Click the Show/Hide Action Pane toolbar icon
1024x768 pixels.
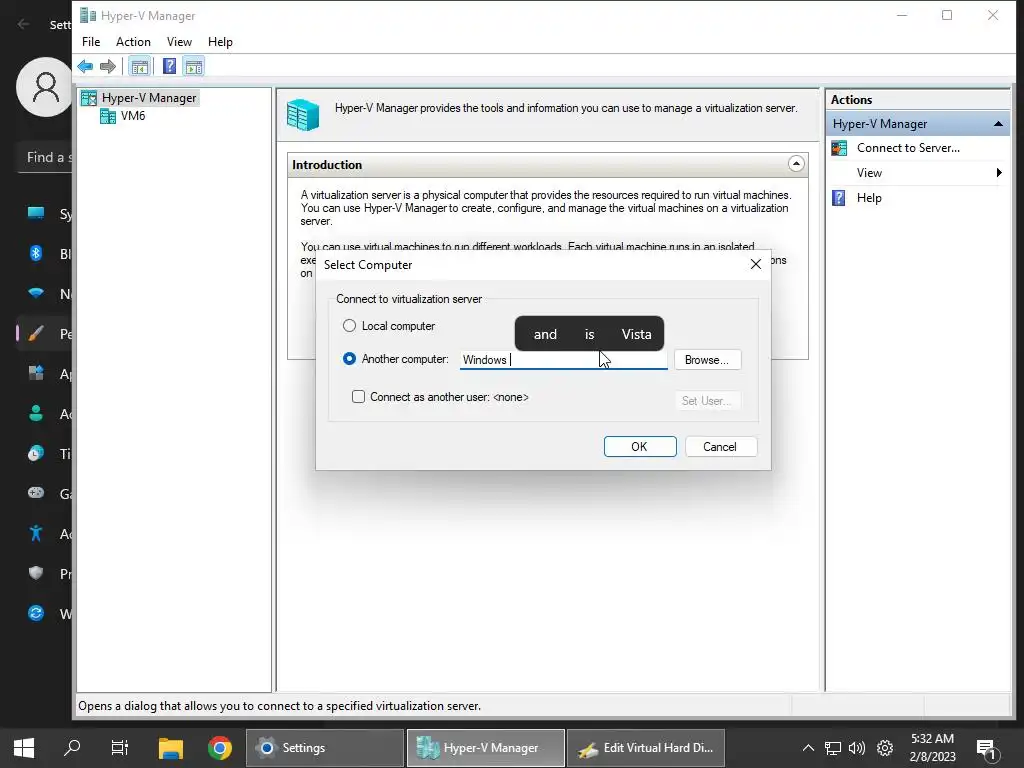[x=193, y=66]
